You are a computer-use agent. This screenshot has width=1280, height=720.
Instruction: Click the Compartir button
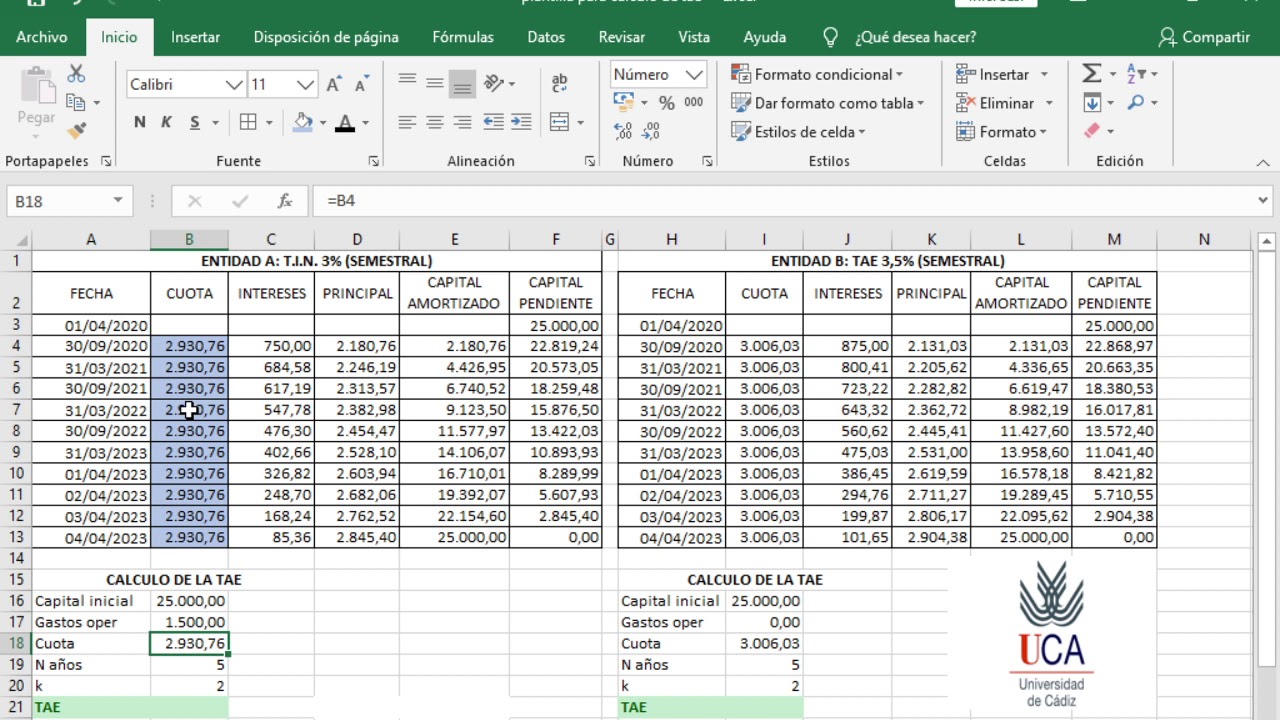(1204, 37)
